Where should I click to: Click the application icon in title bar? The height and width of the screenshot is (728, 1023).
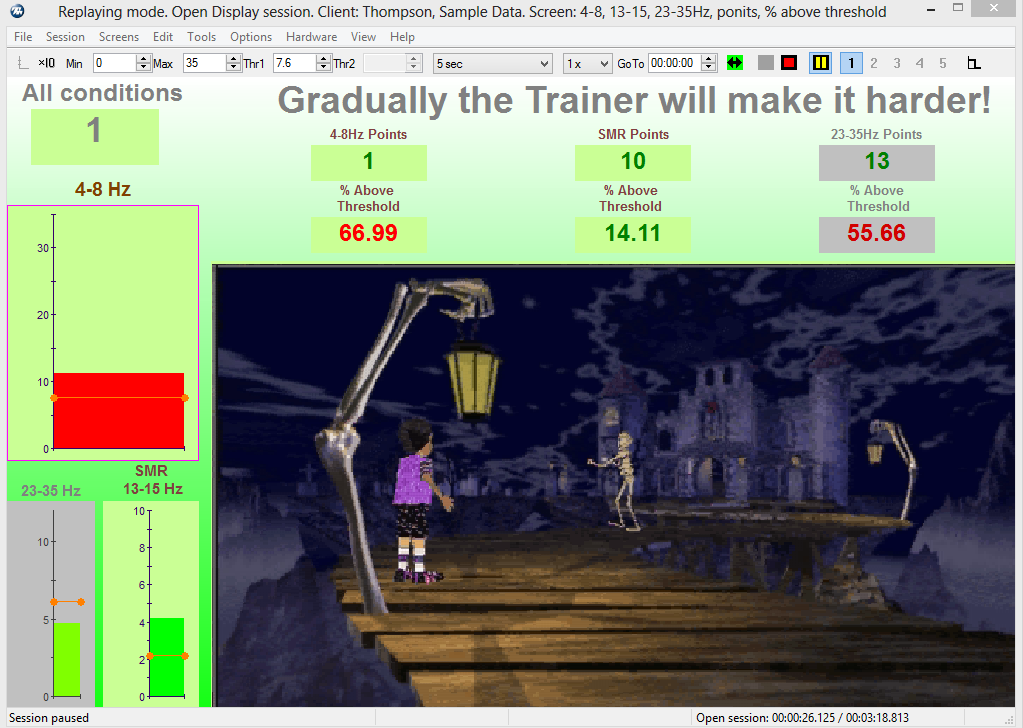click(18, 11)
